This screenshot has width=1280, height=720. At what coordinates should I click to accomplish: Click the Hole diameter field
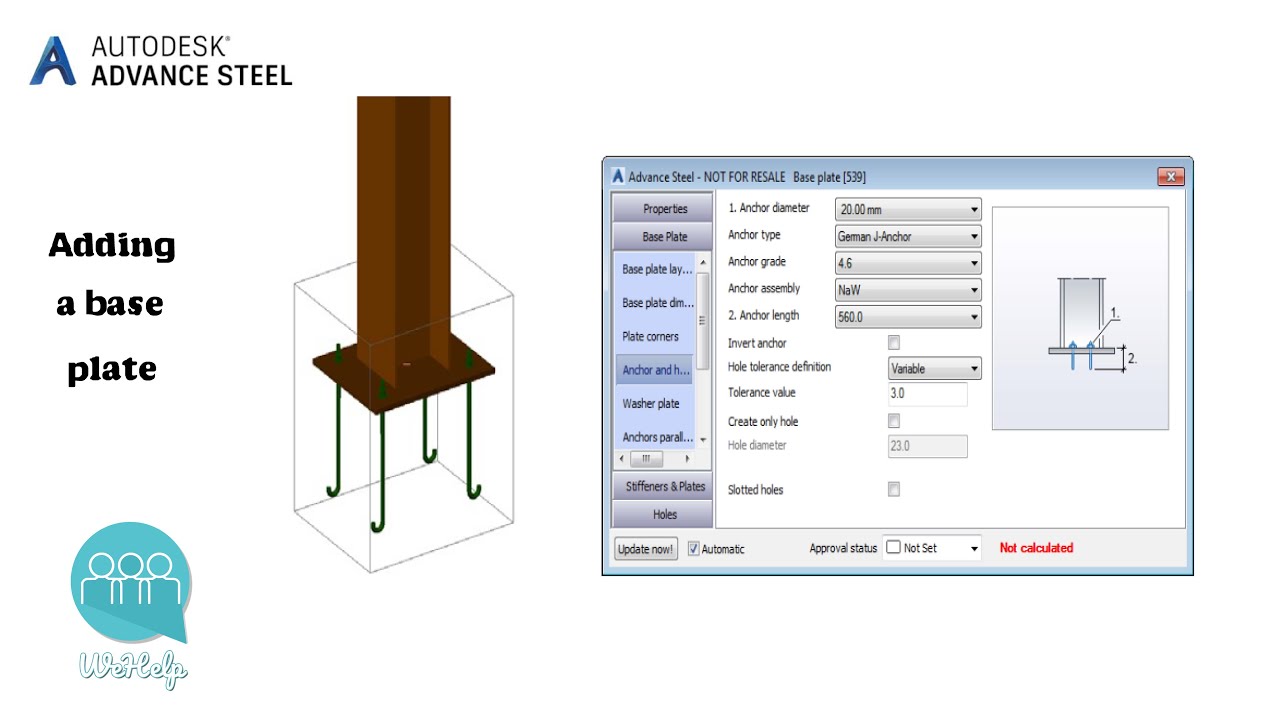(x=928, y=446)
